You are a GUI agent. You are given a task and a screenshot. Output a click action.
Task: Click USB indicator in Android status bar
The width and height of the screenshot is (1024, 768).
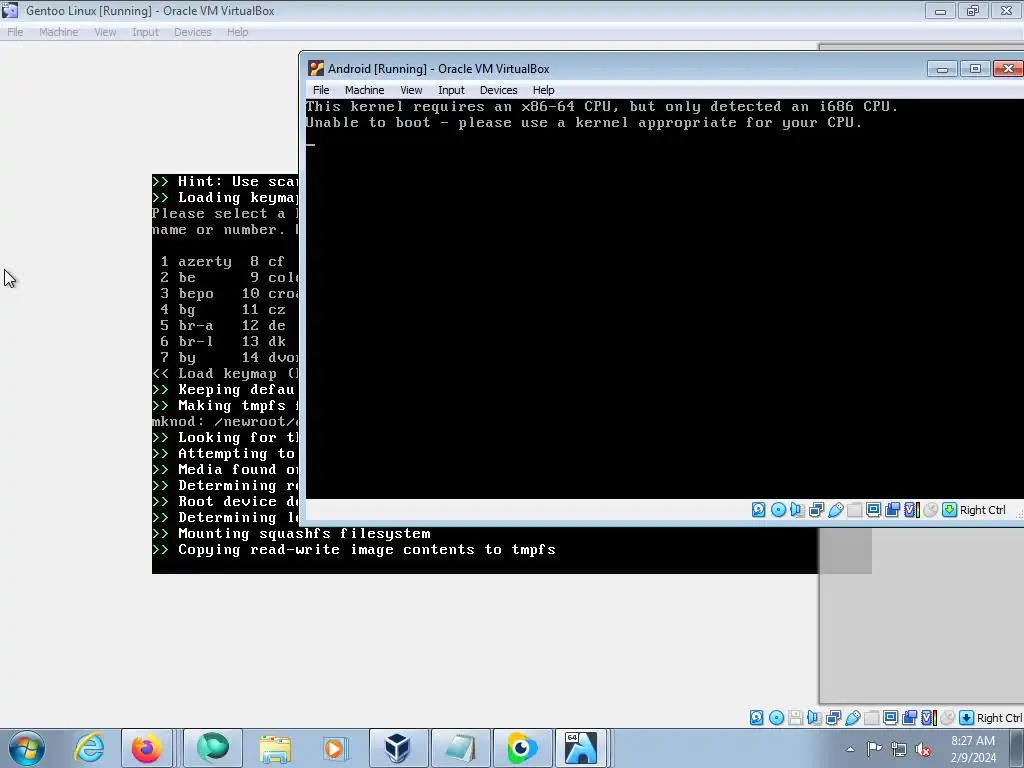point(835,510)
